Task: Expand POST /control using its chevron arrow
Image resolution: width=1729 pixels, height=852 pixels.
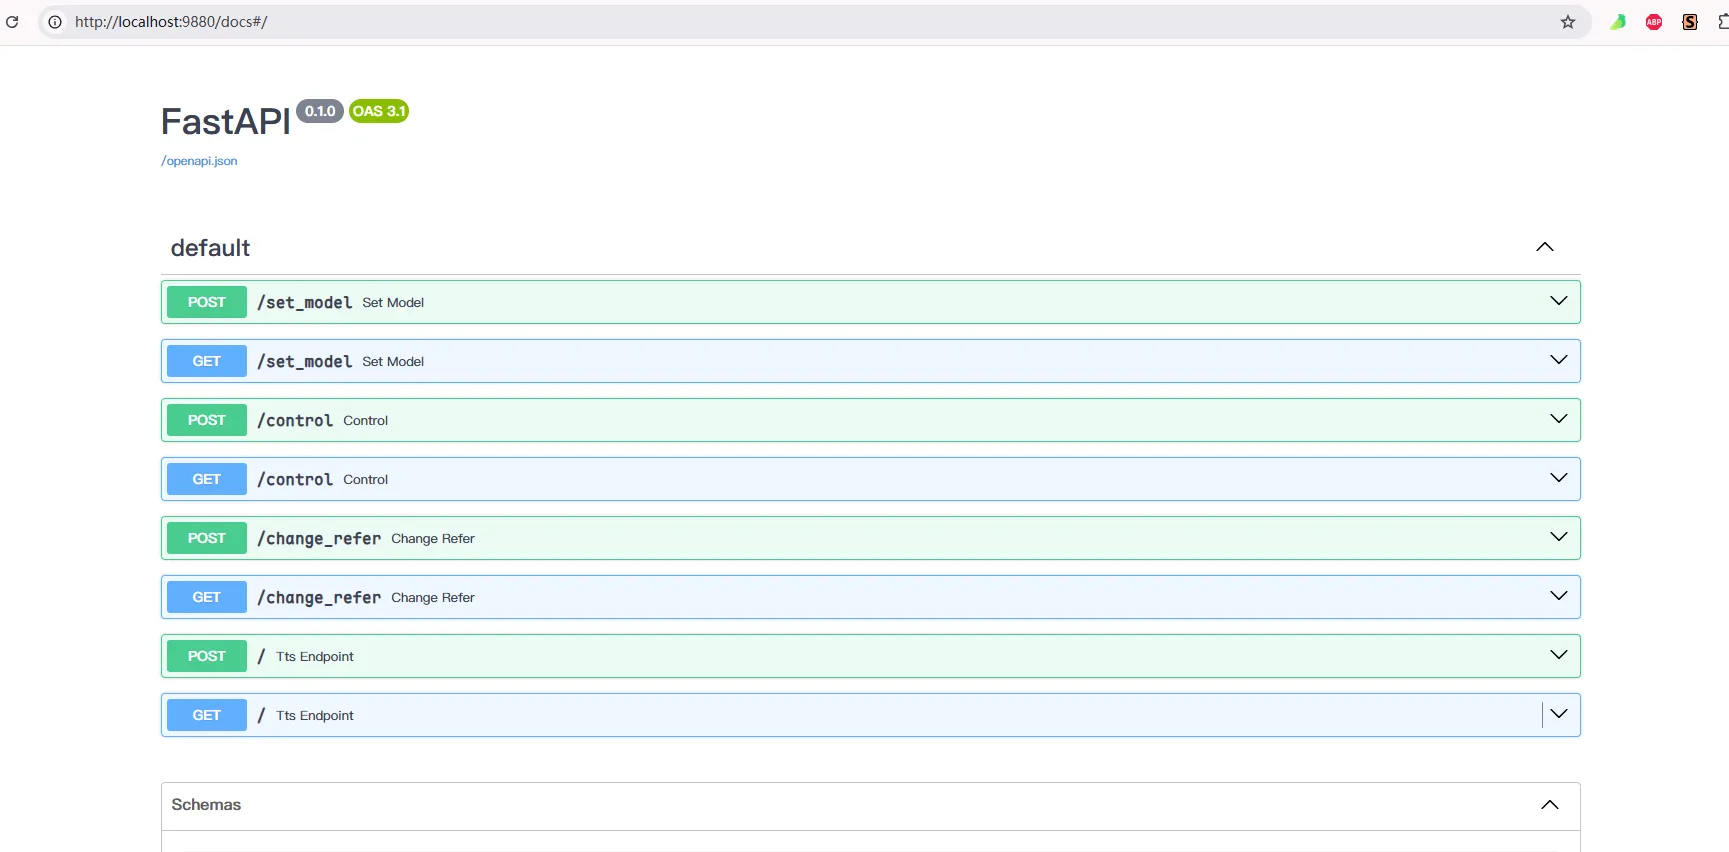Action: click(1558, 419)
